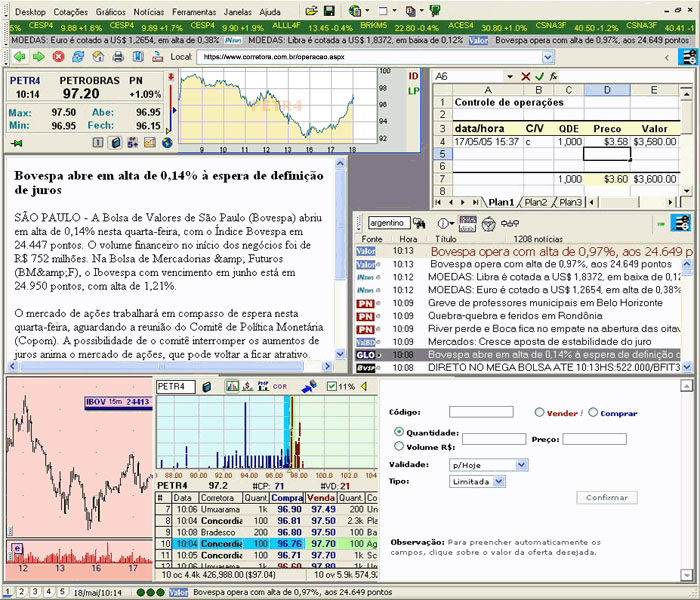Open the Validade dropdown showing p/Hoje
Screen dimensions: 700x600
(x=521, y=465)
